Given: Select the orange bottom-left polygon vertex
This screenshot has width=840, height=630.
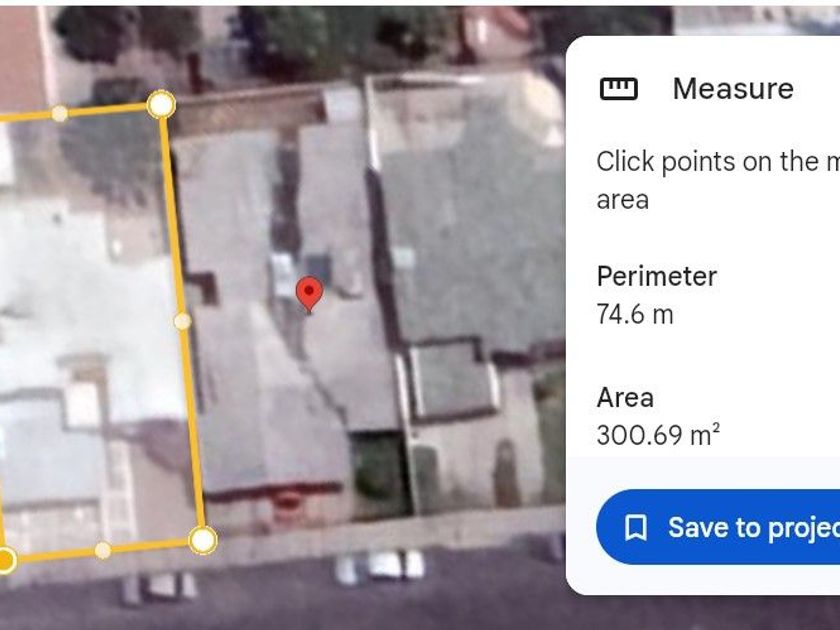Looking at the screenshot, I should click(4, 560).
